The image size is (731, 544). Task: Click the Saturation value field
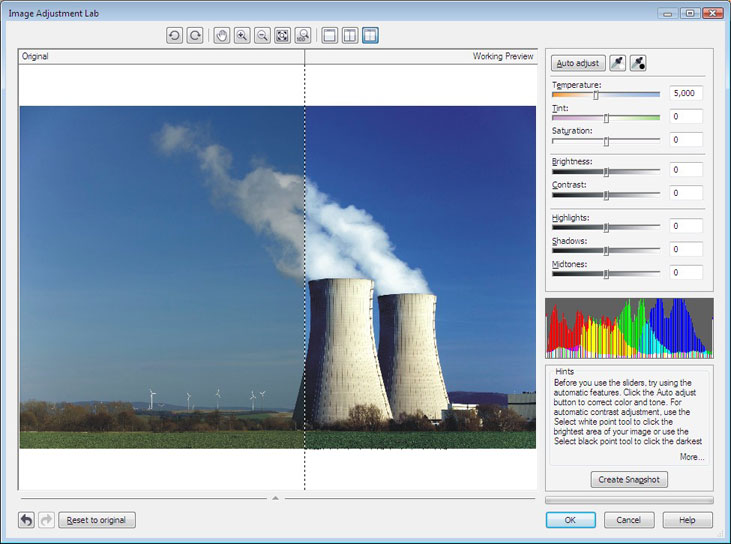[x=686, y=140]
